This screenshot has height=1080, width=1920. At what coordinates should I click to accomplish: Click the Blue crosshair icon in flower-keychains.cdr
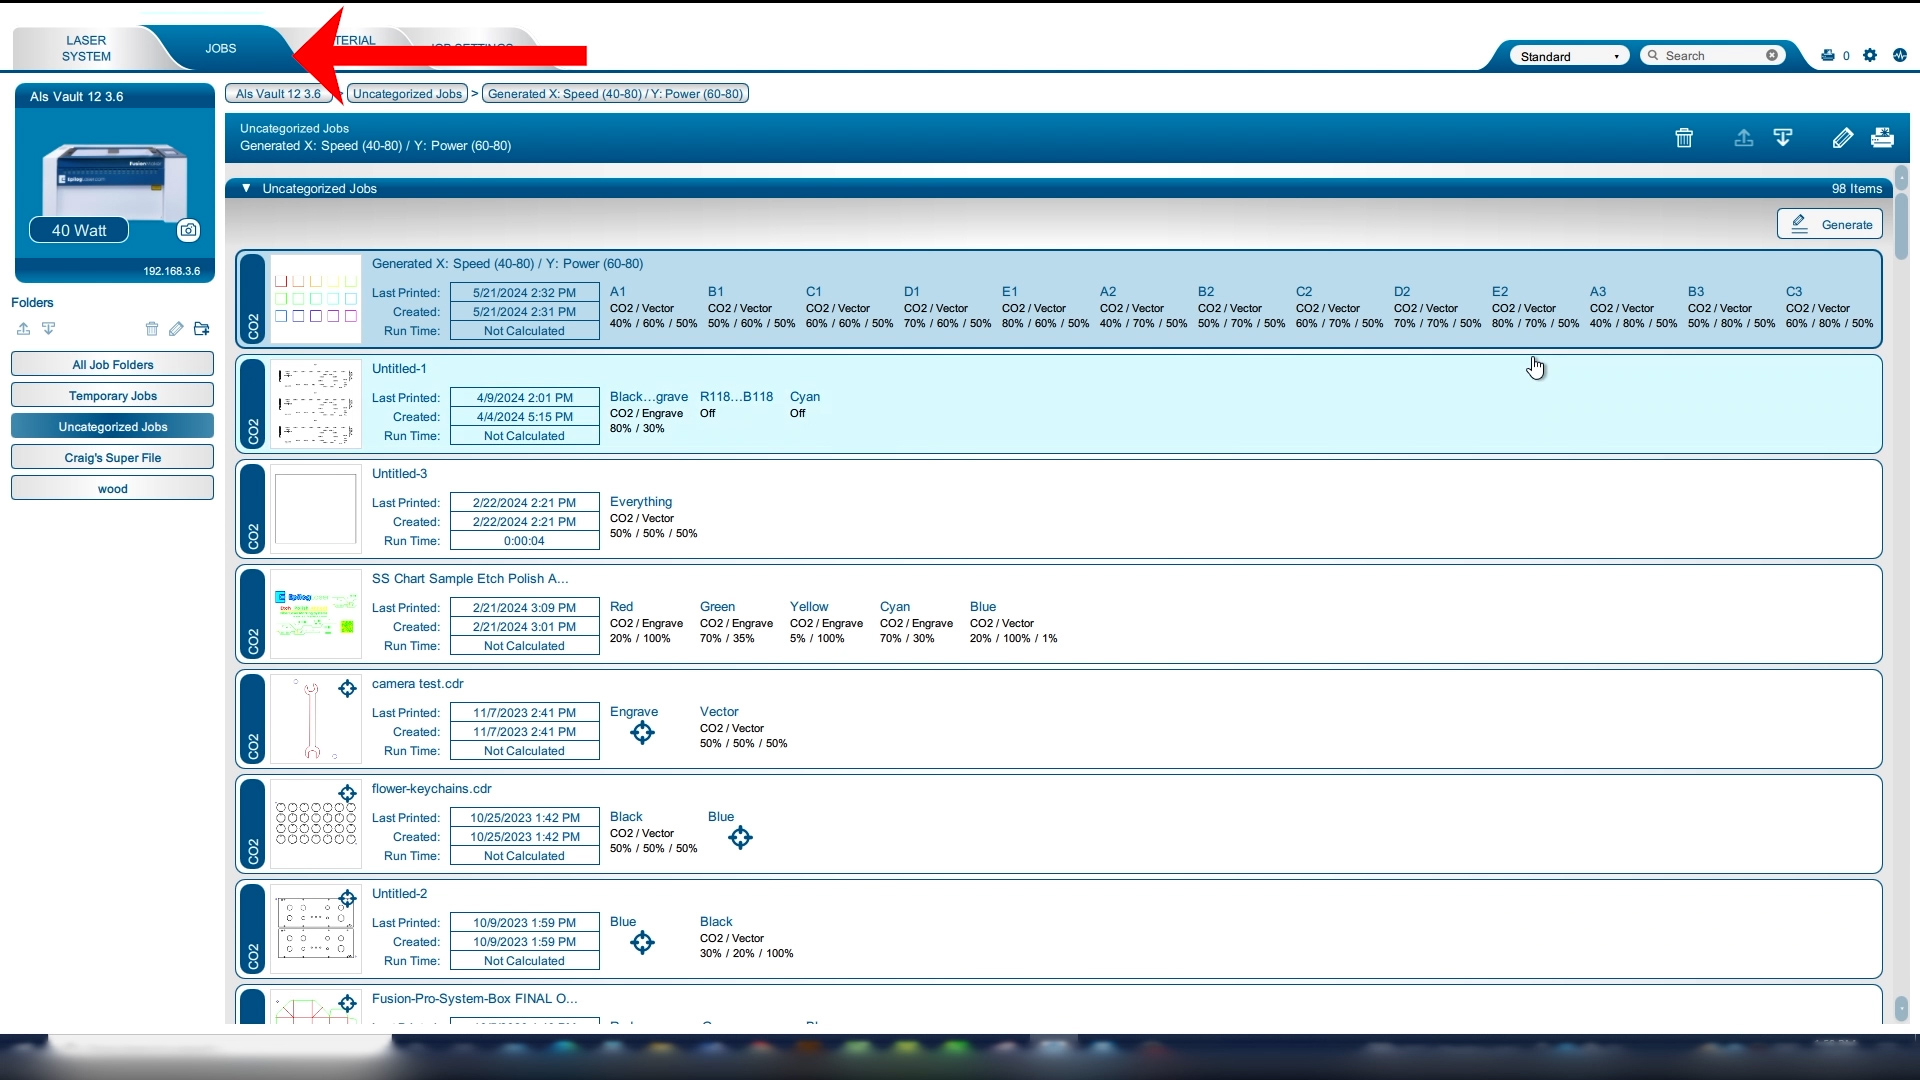[x=740, y=838]
